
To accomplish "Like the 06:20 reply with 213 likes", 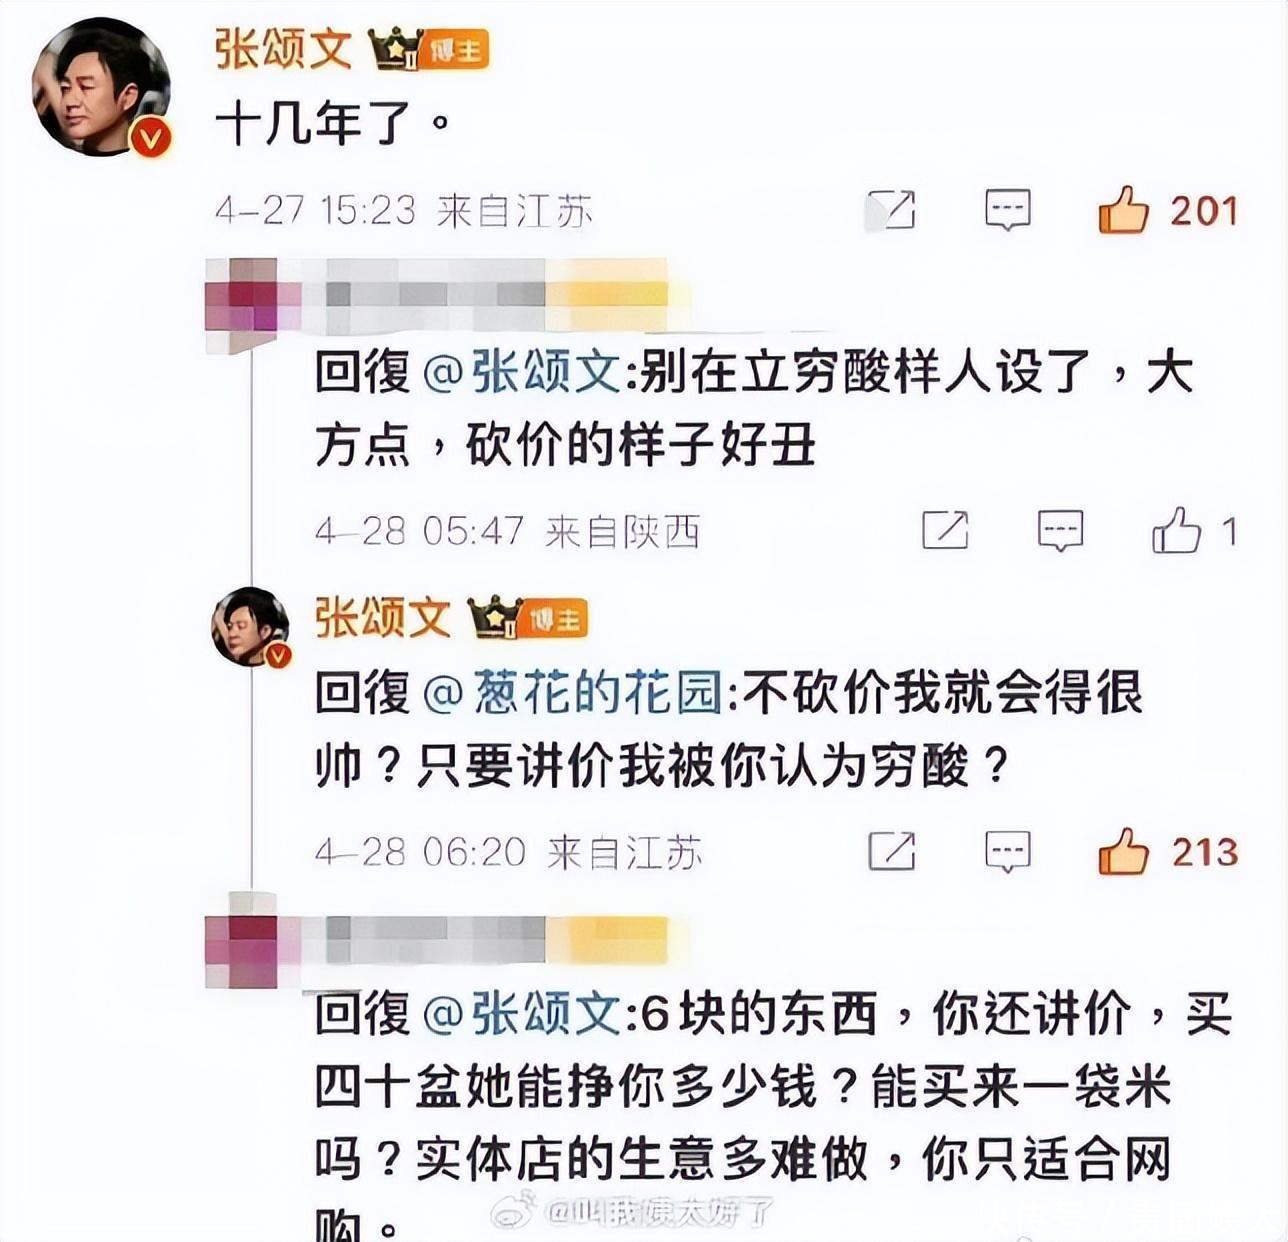I will 1124,852.
